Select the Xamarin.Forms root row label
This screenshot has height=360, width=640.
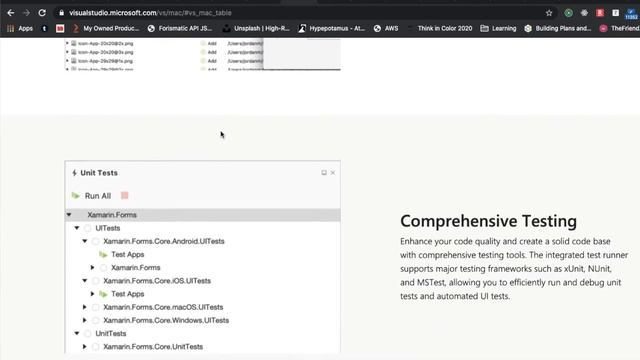click(112, 215)
